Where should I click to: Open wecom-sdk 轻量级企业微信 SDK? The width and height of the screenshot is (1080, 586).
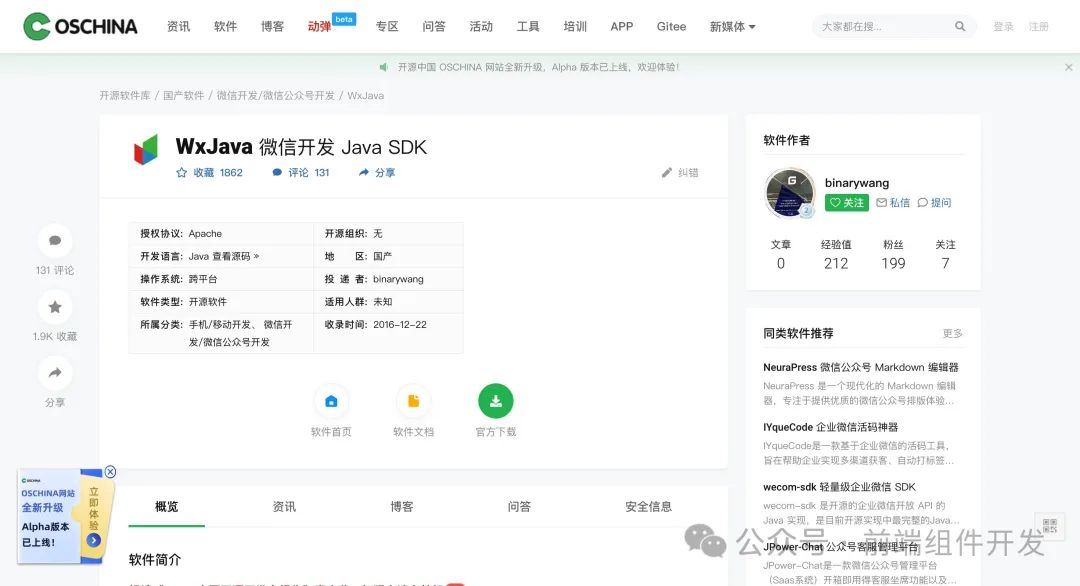(x=840, y=487)
